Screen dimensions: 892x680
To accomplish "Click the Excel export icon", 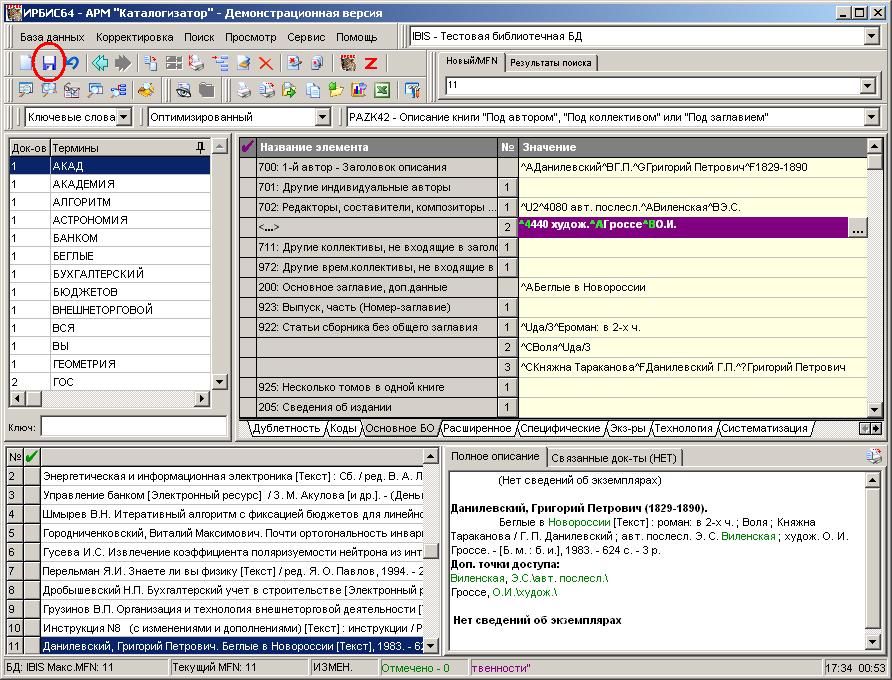I will [381, 91].
